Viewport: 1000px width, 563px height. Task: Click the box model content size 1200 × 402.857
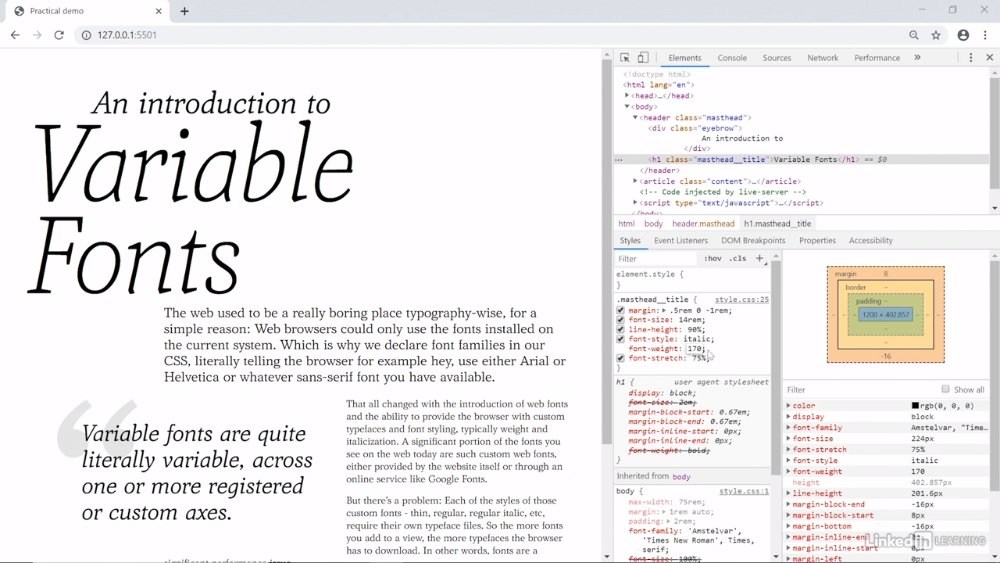click(x=885, y=314)
